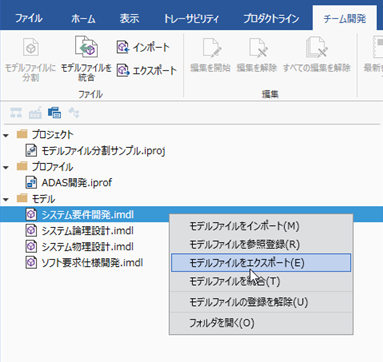Click the インポート icon in ribbon
Image resolution: width=383 pixels, height=362 pixels.
click(x=123, y=48)
